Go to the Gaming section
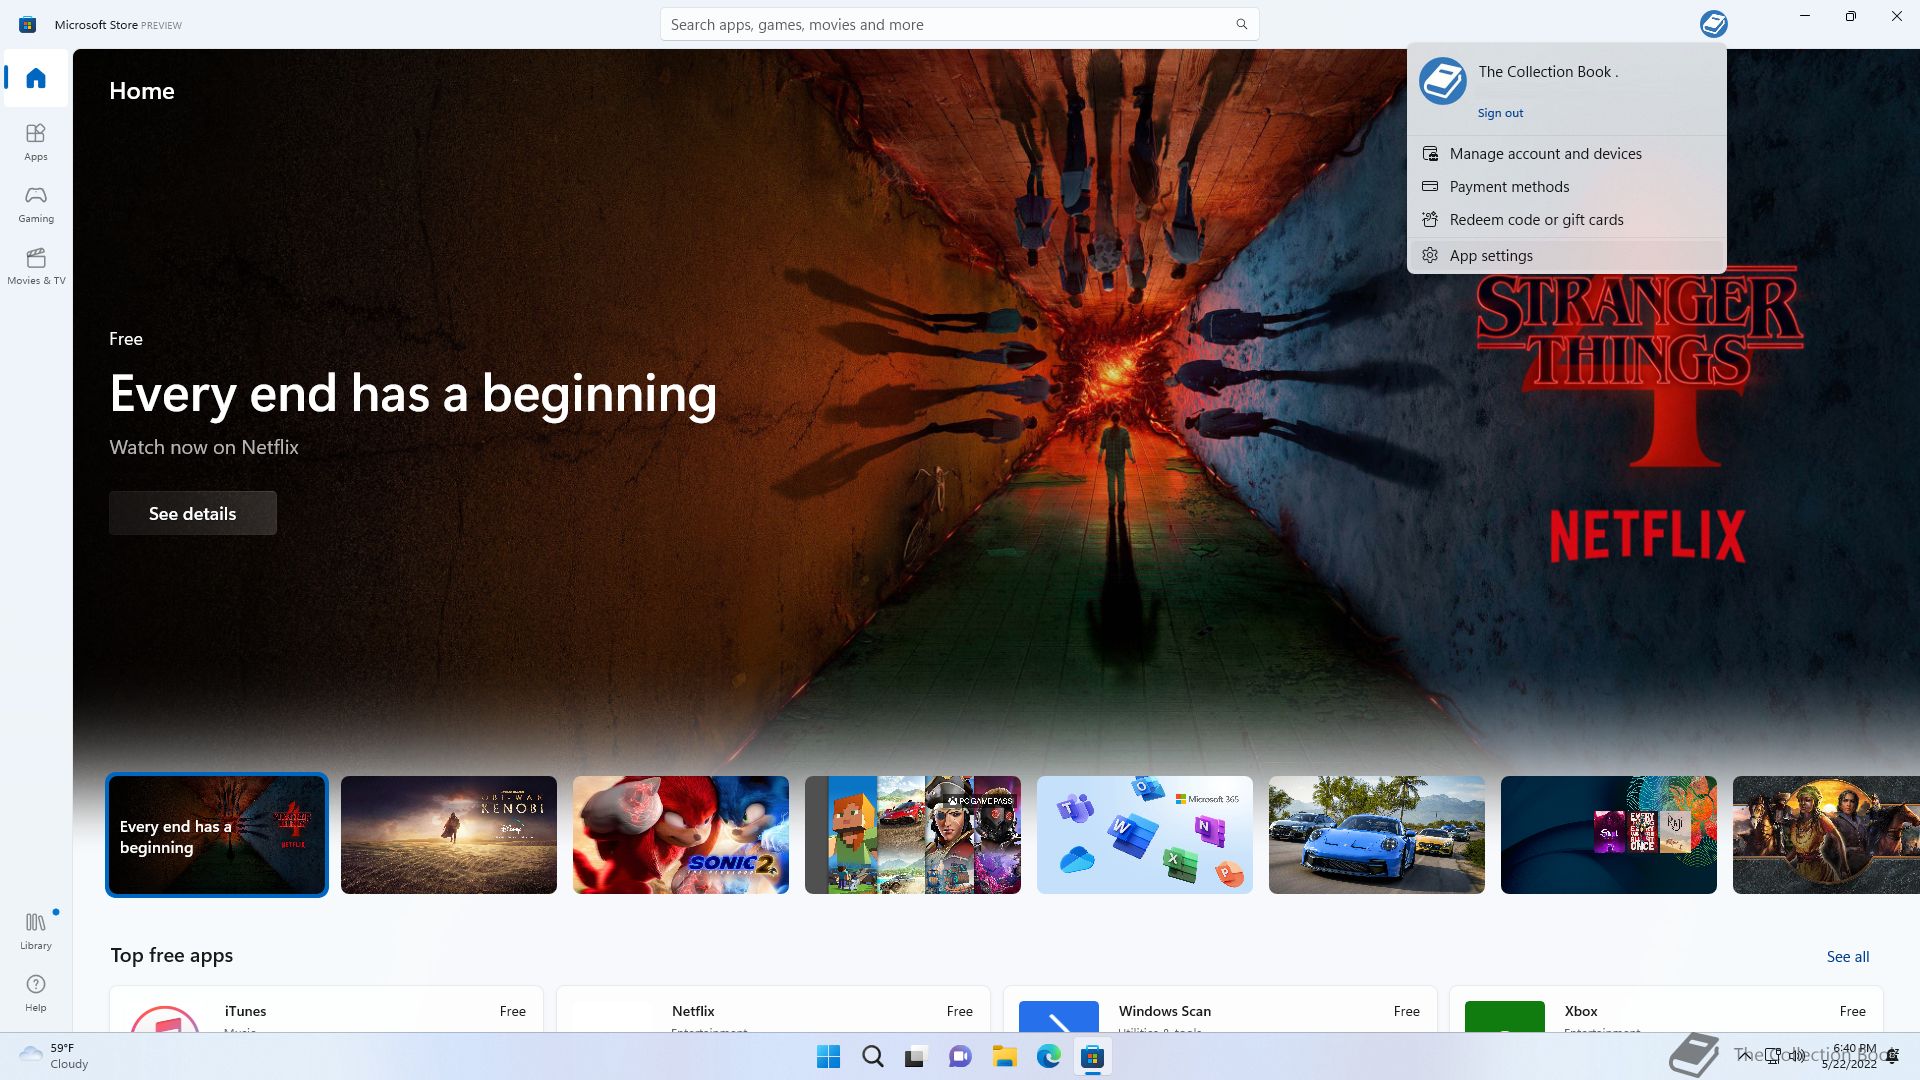This screenshot has width=1920, height=1080. coord(36,204)
